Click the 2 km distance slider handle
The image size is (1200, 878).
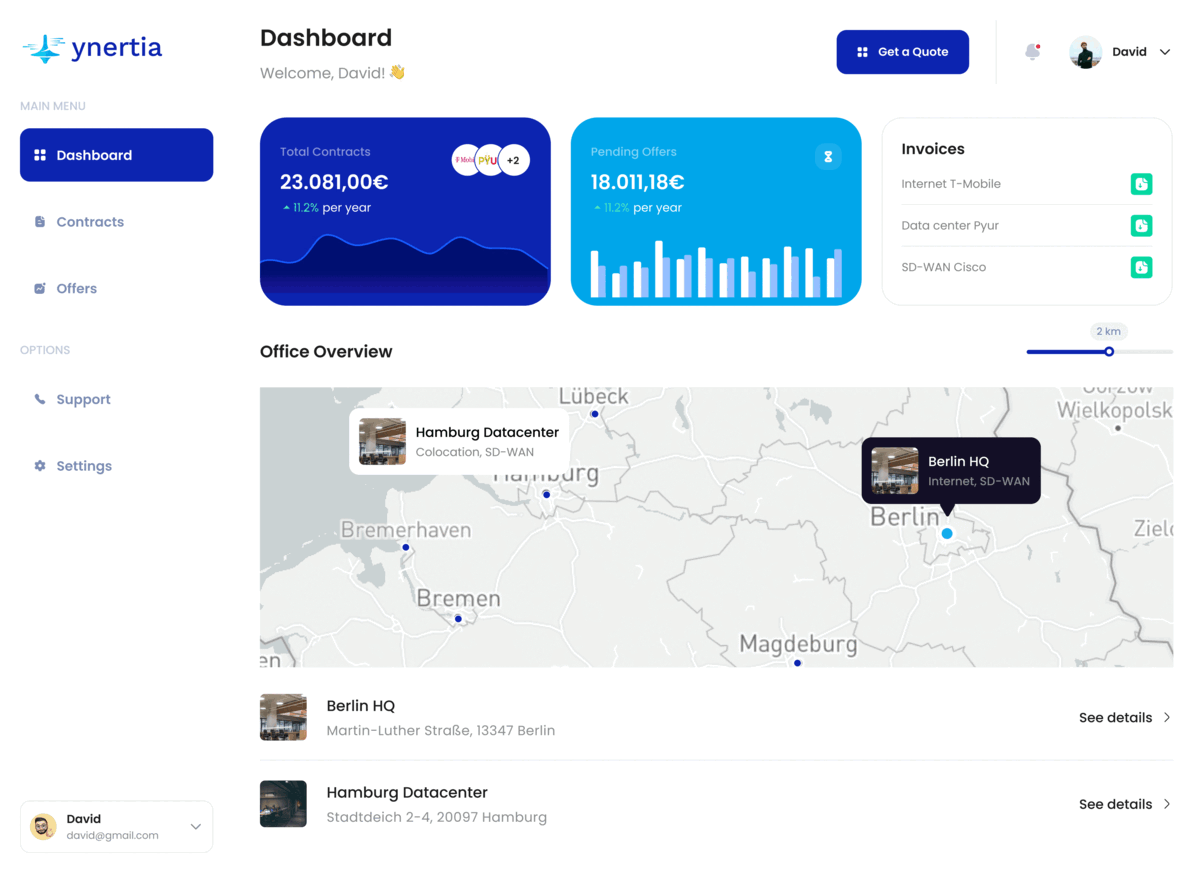coord(1109,352)
